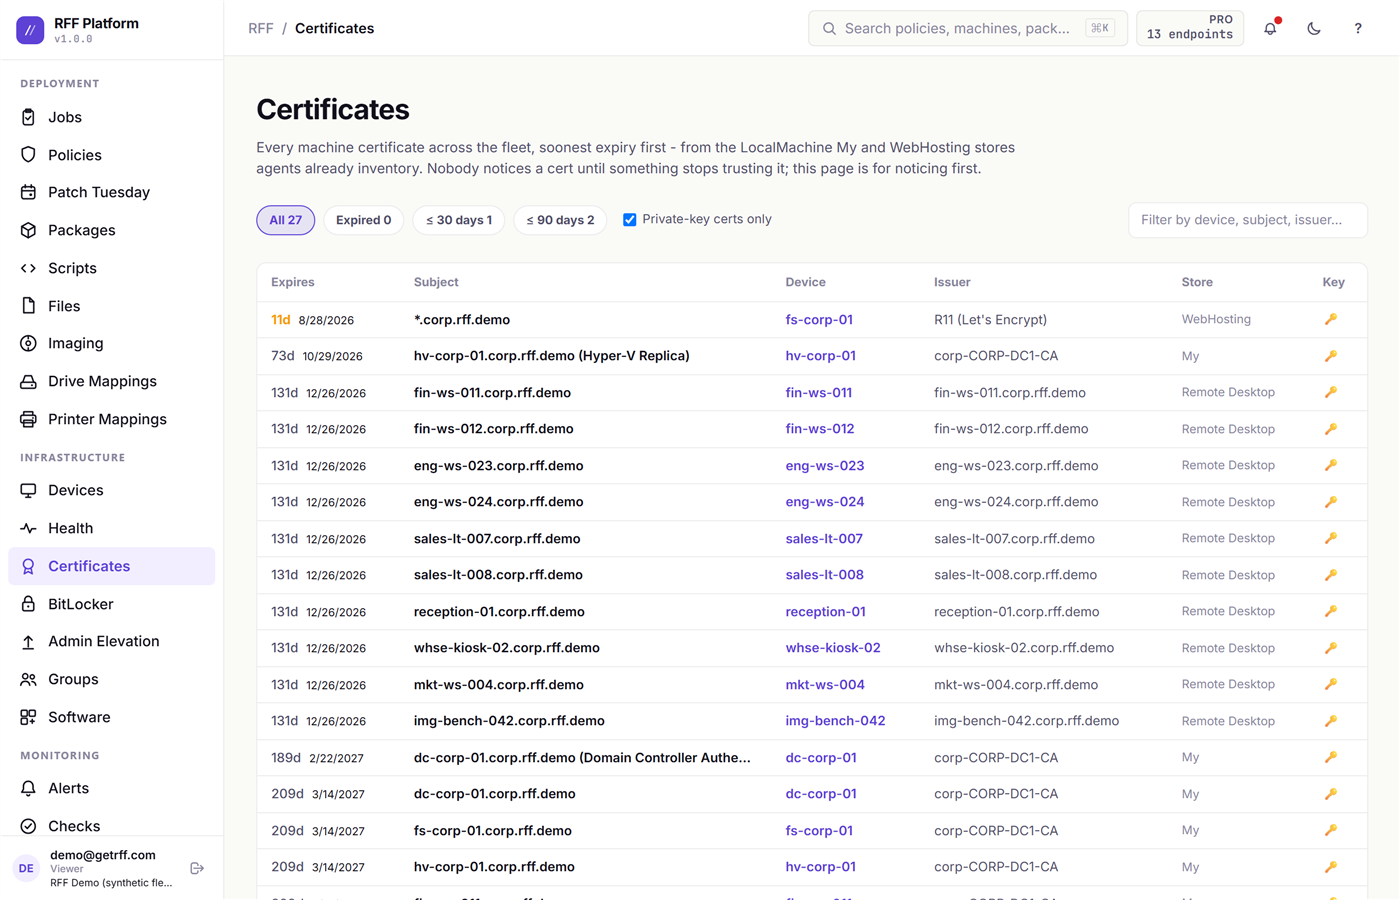
Task: Open the img-bench-042 device link
Action: click(835, 721)
